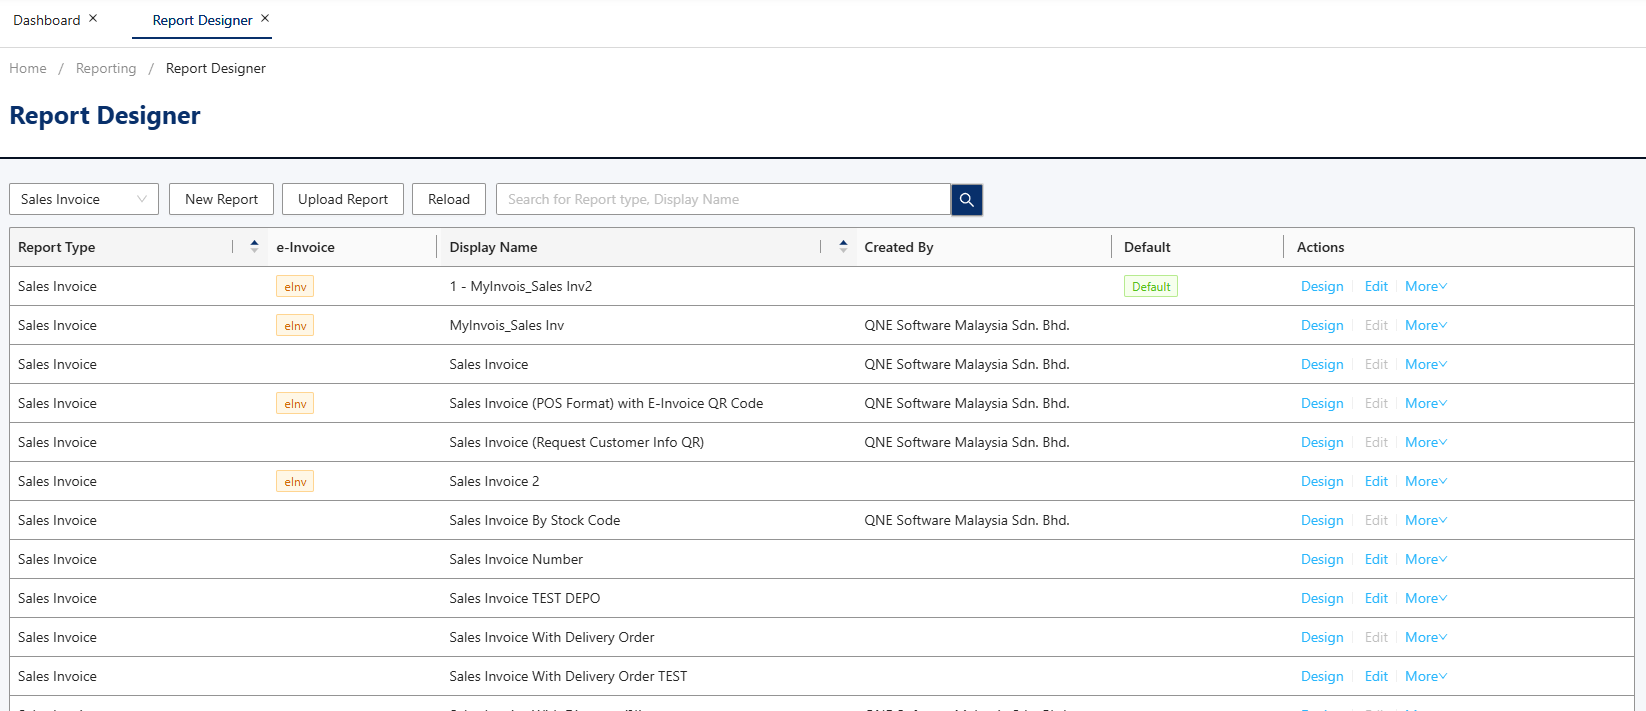Screen dimensions: 1646x711
Task: Edit the Sales Invoice With Delivery Order TEST report
Action: pos(1376,677)
